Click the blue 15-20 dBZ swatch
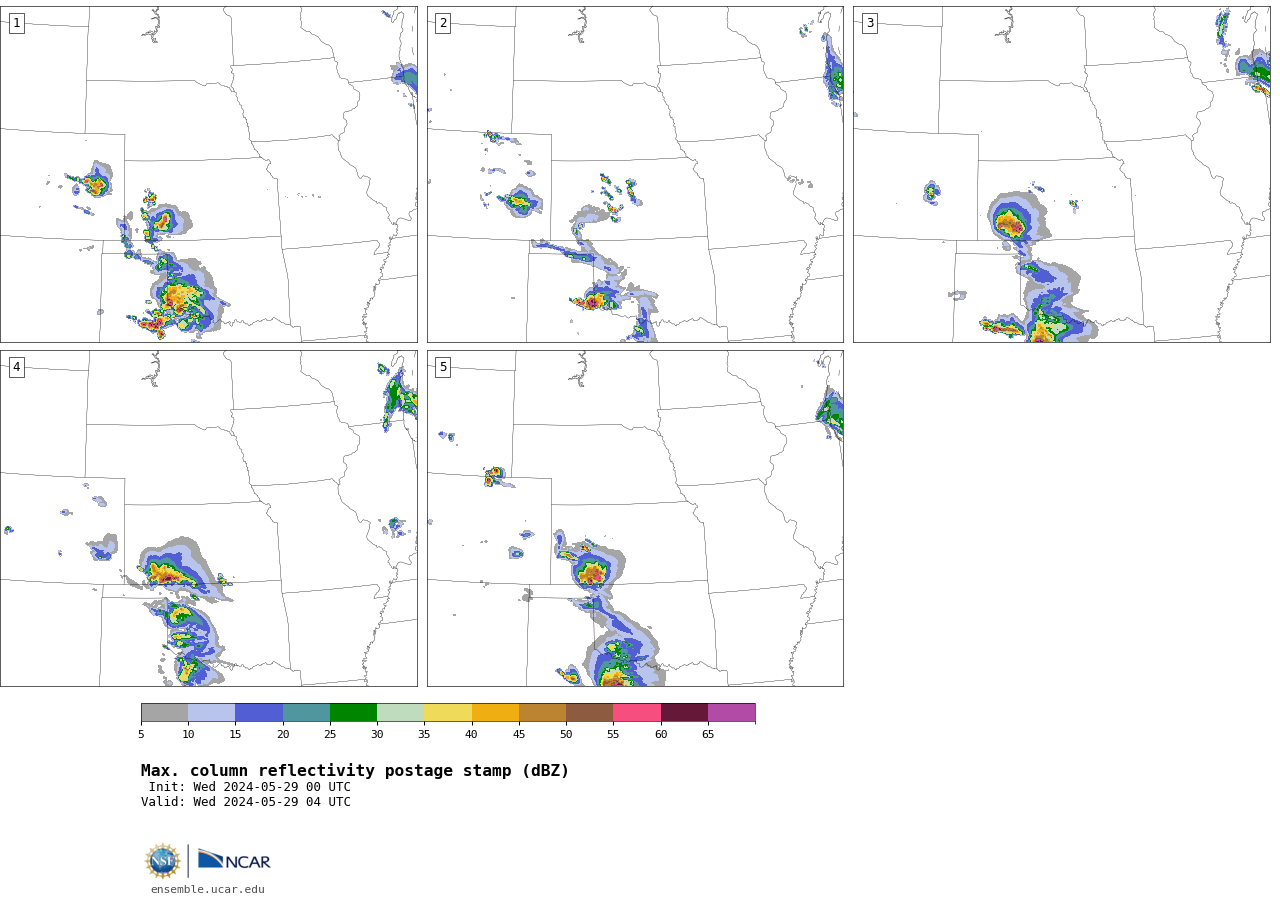Image resolution: width=1280 pixels, height=901 pixels. 259,713
